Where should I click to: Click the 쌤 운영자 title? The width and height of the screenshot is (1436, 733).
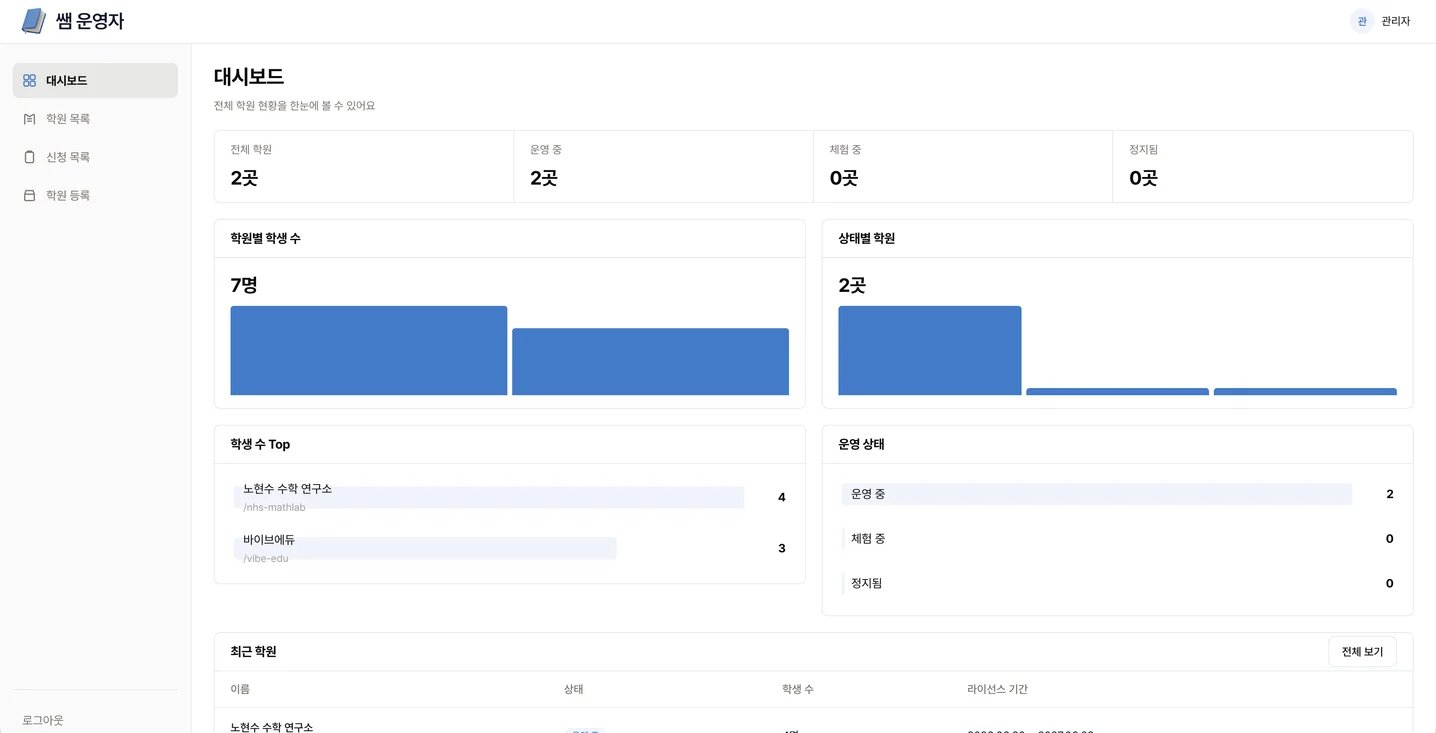click(x=90, y=21)
